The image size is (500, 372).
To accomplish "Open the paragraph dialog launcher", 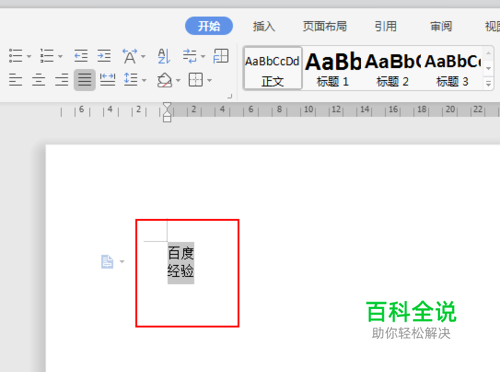I will 230,96.
